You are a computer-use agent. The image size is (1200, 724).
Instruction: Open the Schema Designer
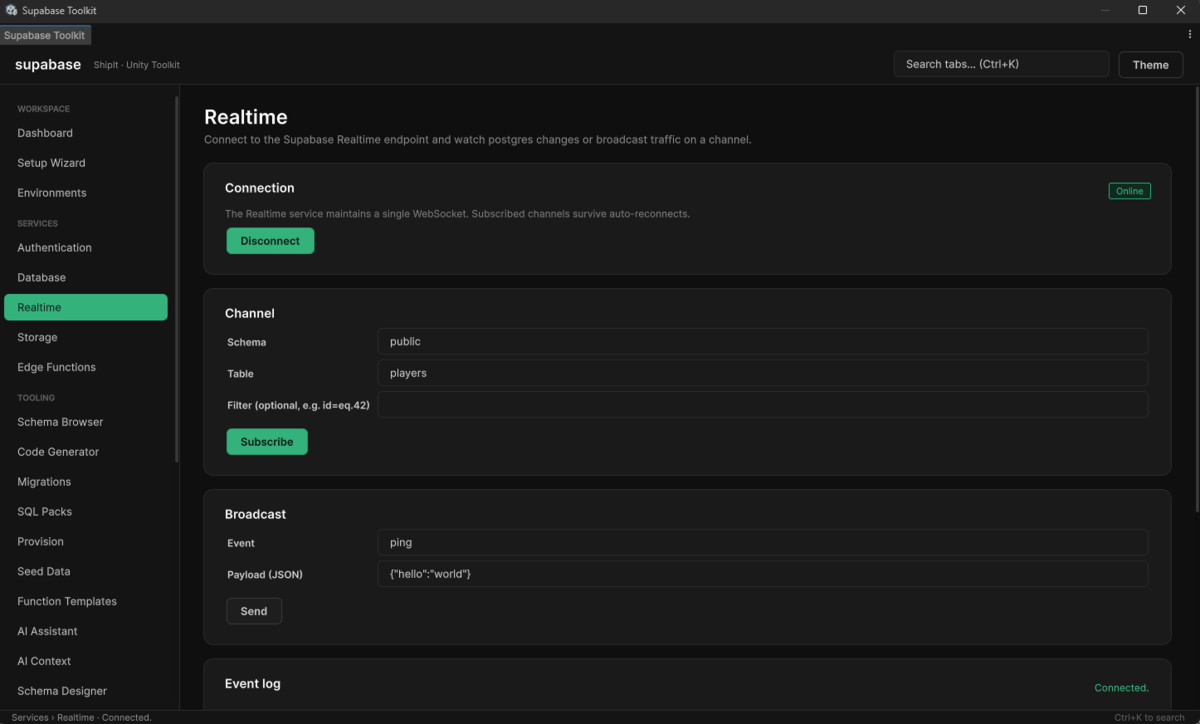pyautogui.click(x=86, y=691)
